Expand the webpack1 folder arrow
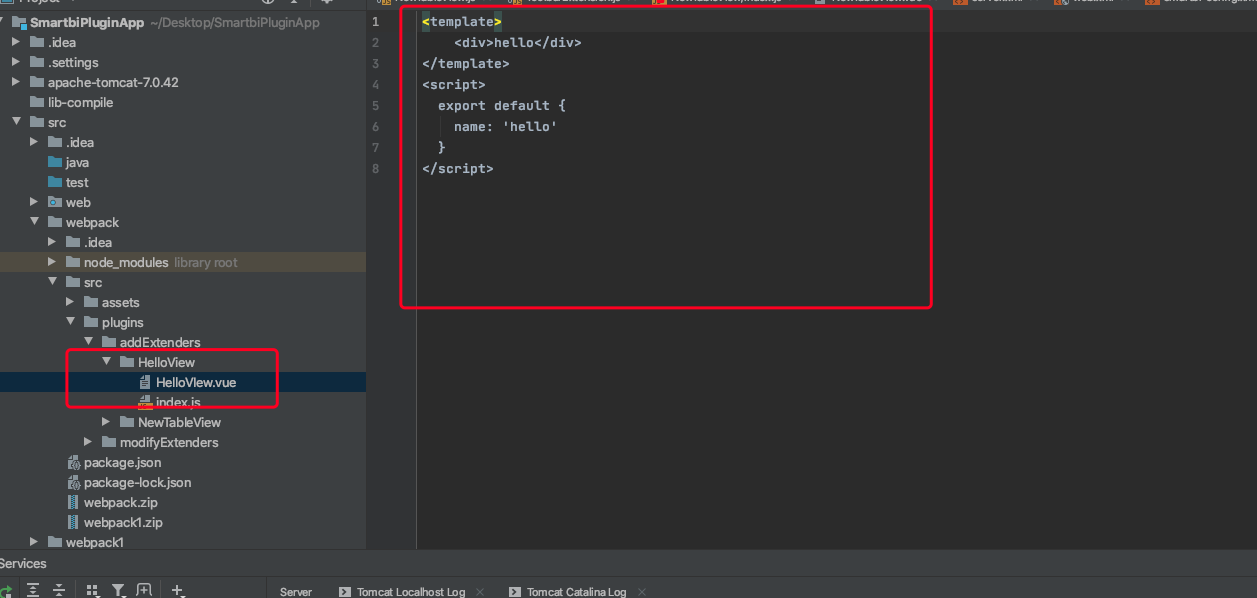 point(34,542)
